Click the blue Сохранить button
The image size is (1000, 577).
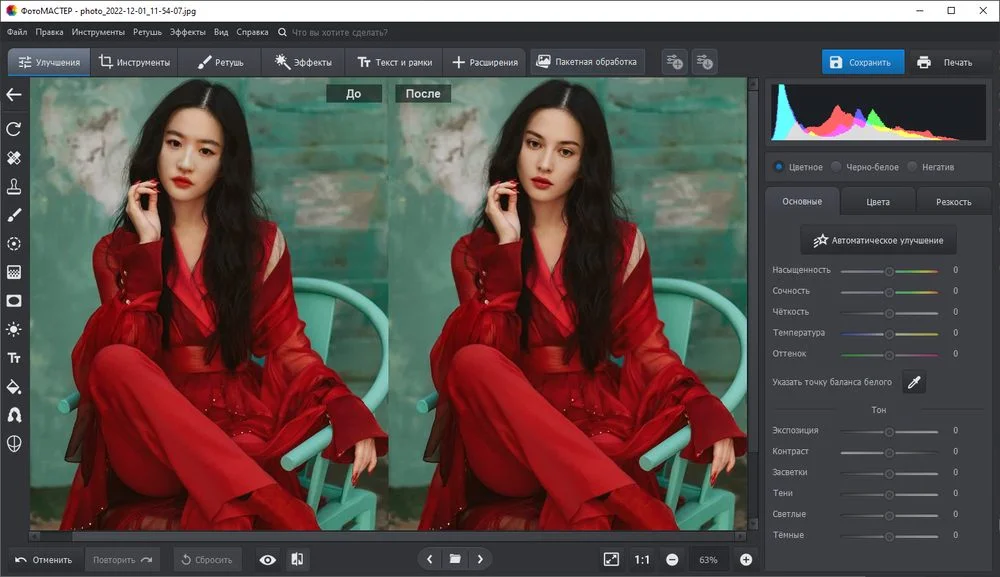(x=862, y=62)
